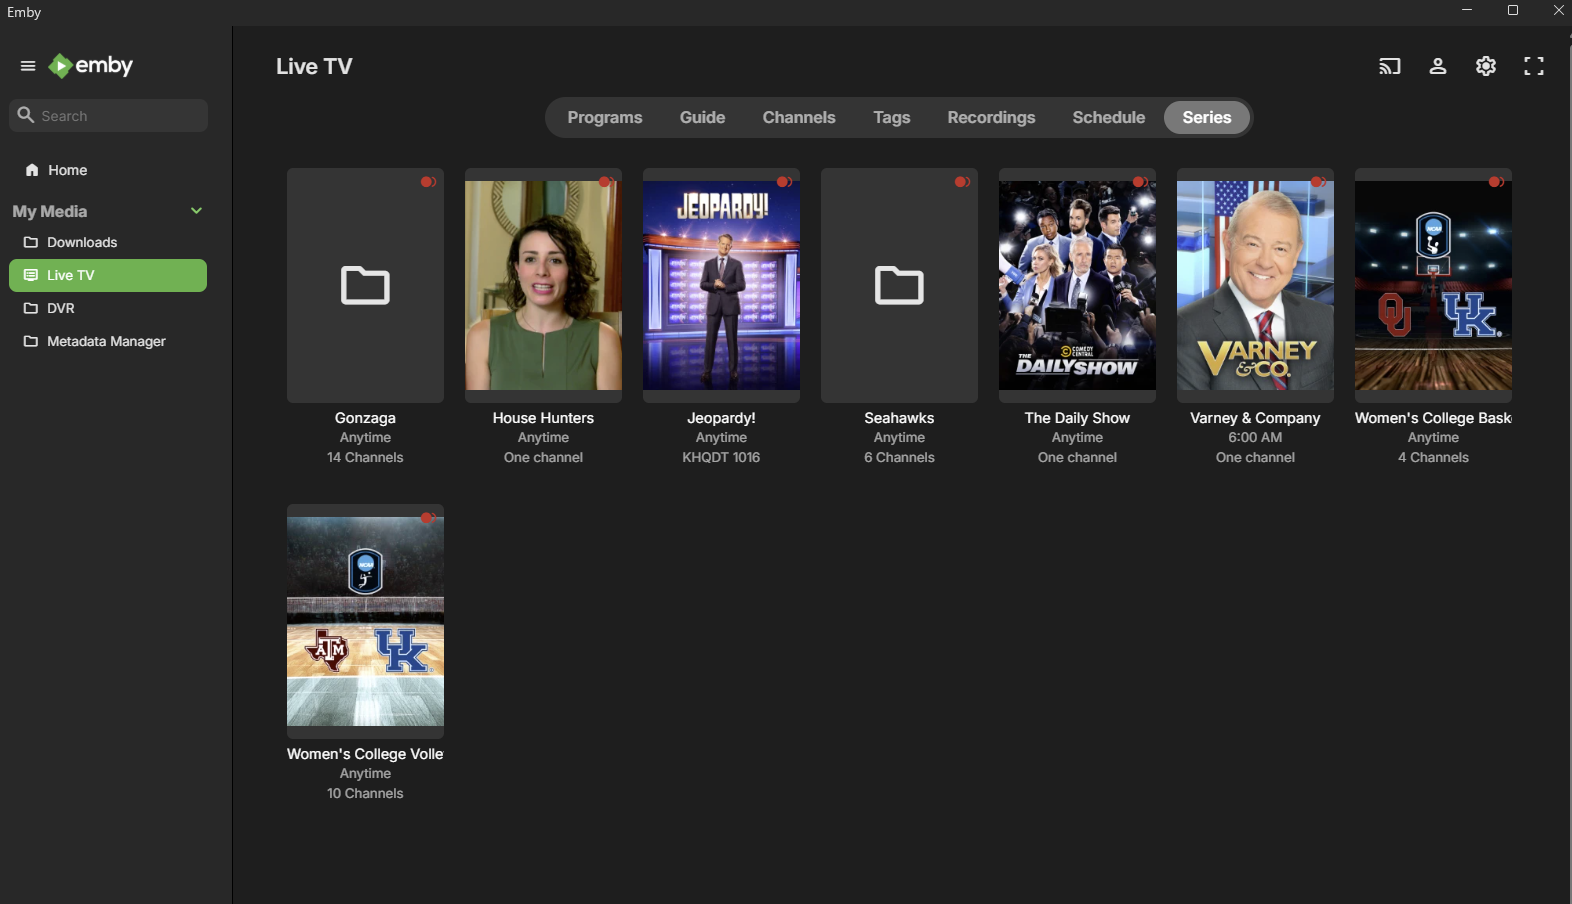Click the "6:00 AM" time under Varney & Company

1255,437
